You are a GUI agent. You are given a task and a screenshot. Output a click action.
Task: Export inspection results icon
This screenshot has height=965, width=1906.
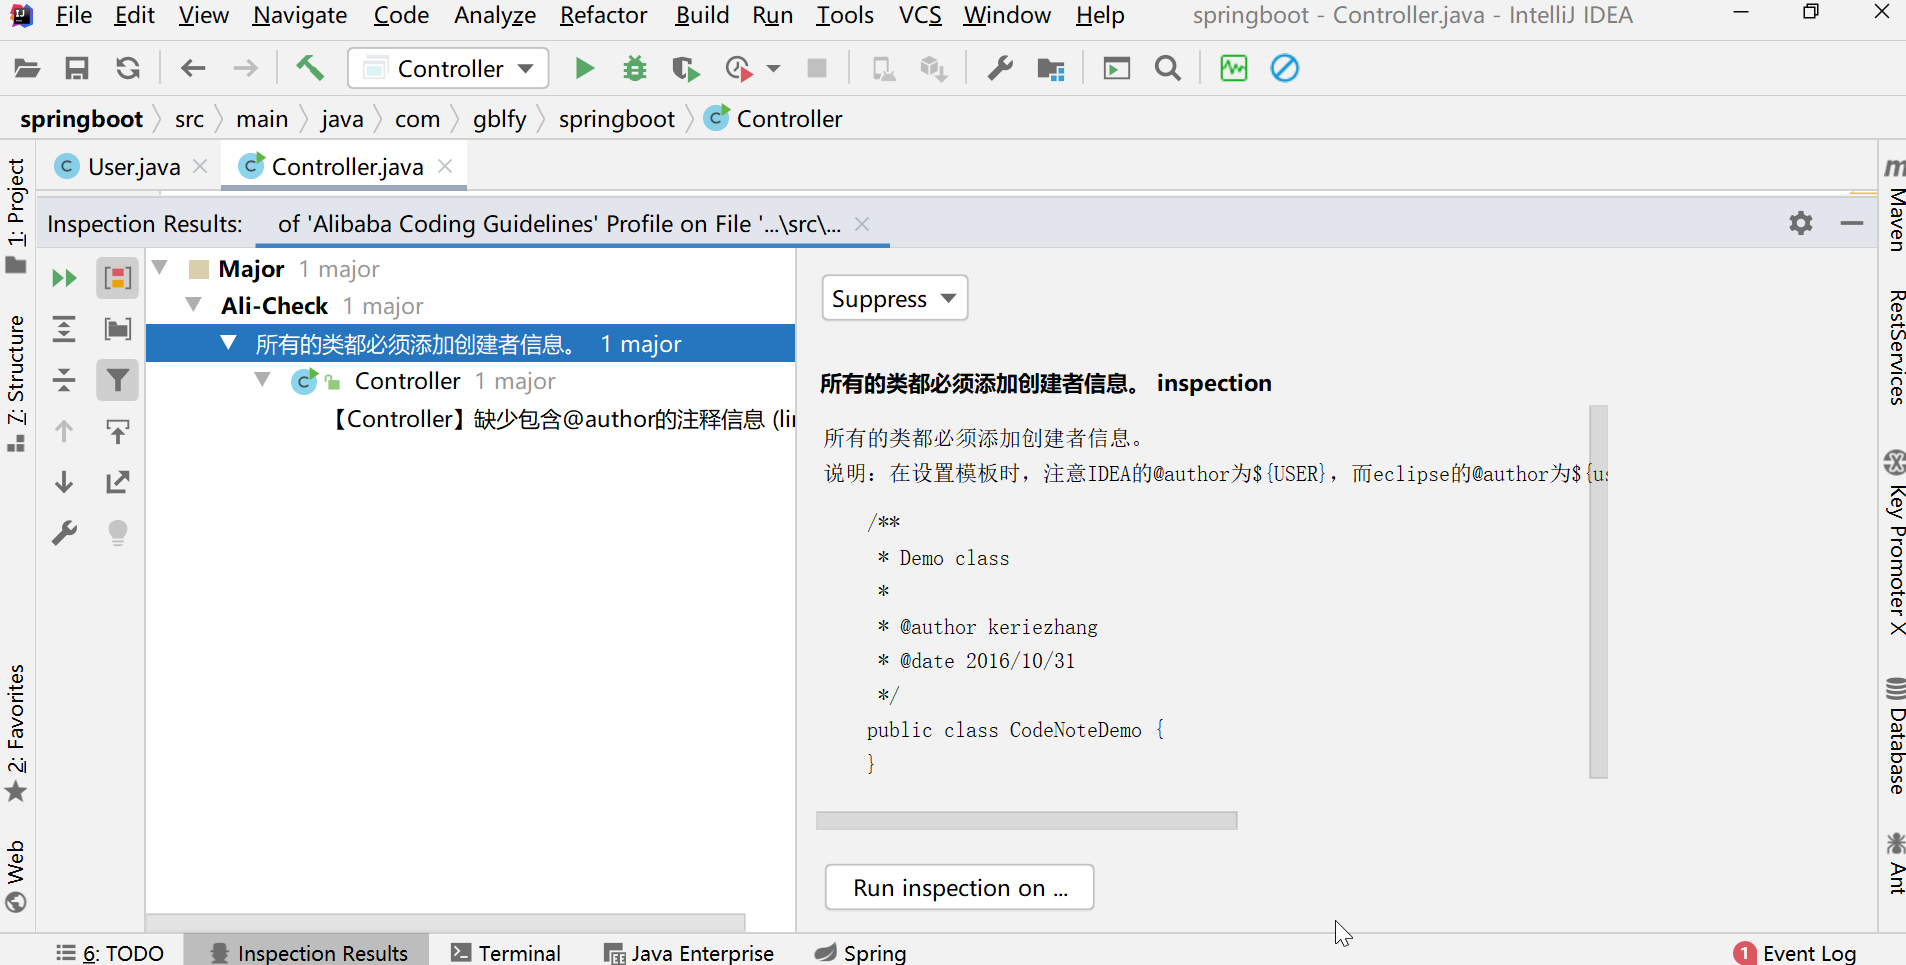[118, 482]
